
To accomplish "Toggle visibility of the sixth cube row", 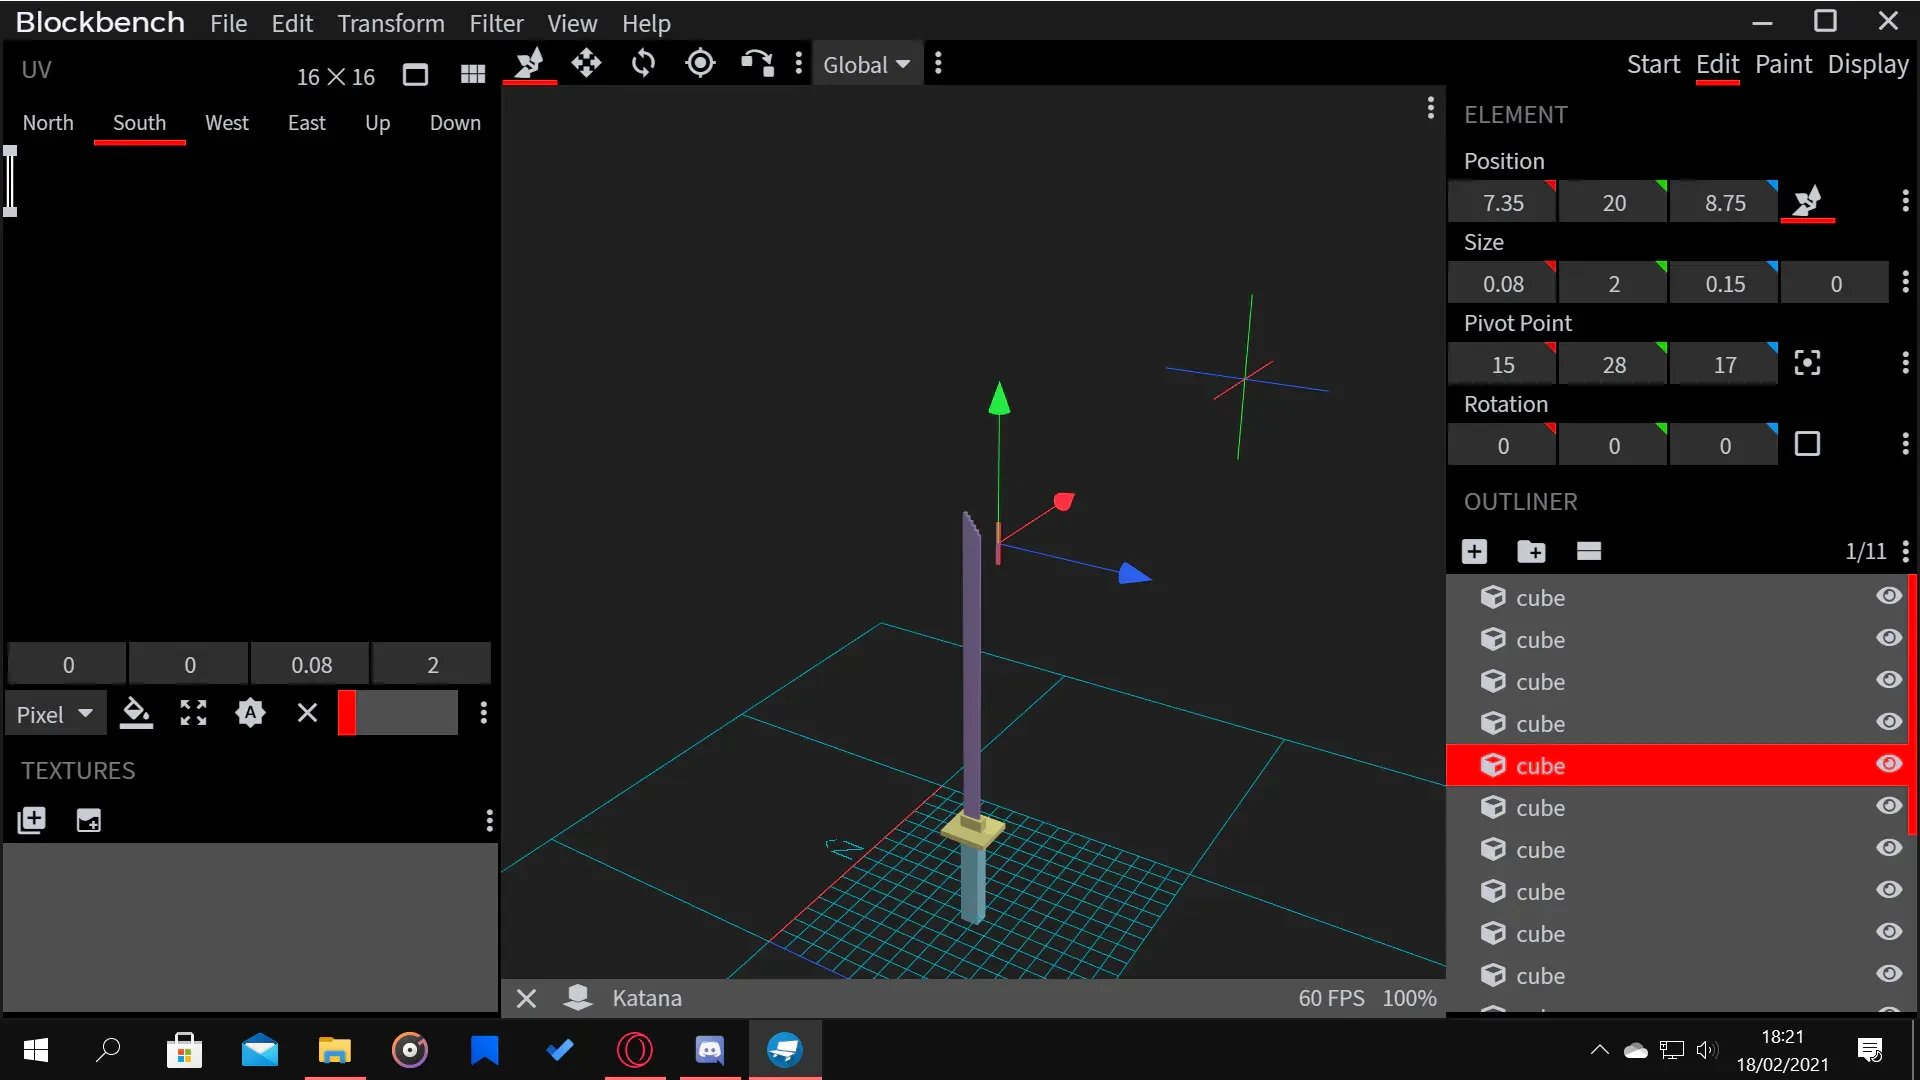I will 1888,806.
